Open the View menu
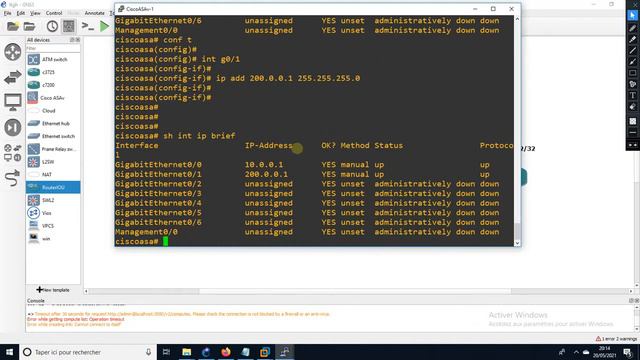640x360 pixels. point(35,13)
